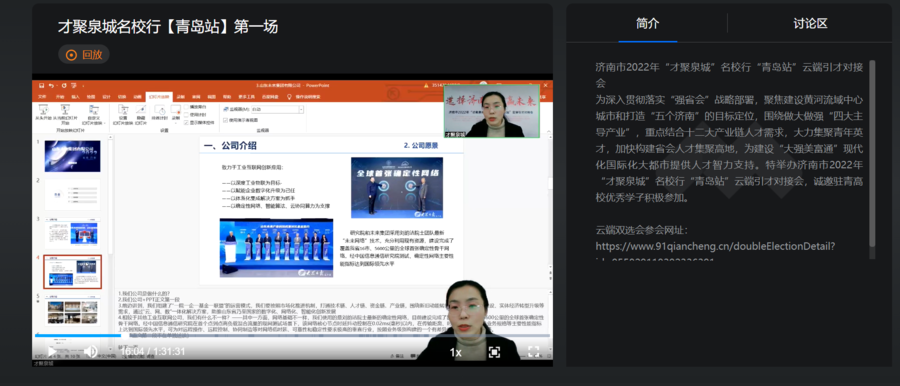Click the Undo arrow in PowerPoint title bar
Viewport: 900px width, 386px height.
click(51, 86)
